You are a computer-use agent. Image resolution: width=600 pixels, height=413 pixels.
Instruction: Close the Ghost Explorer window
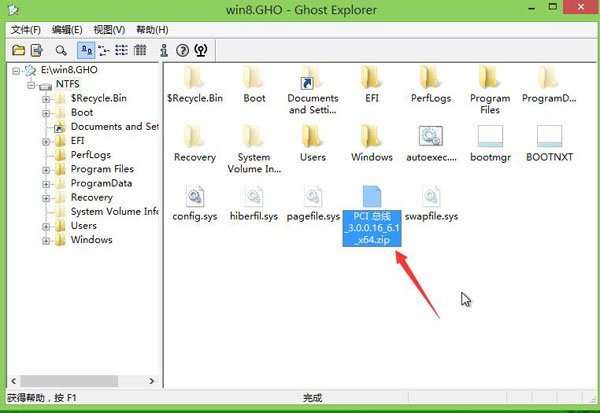pyautogui.click(x=581, y=7)
